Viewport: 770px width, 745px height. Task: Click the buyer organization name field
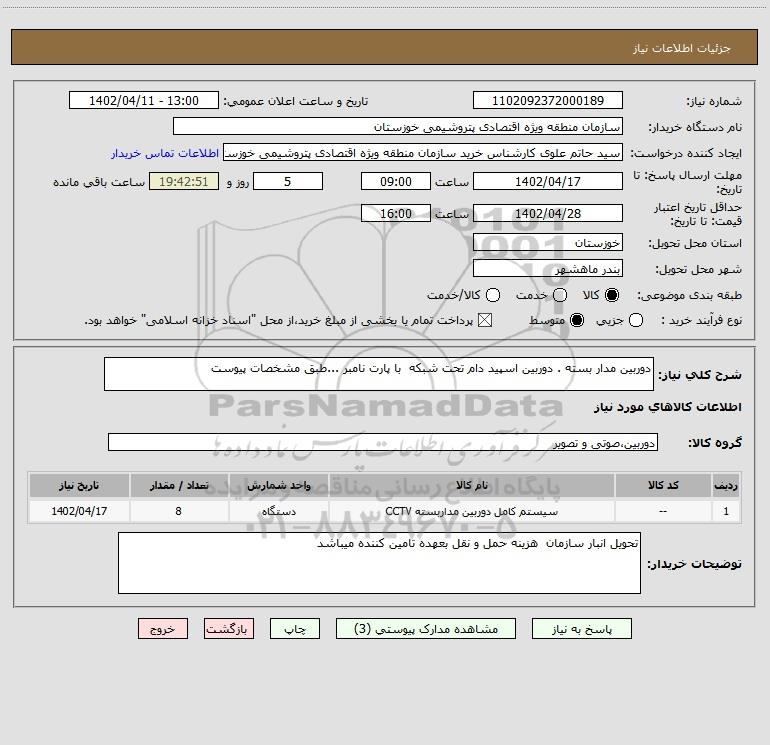398,126
